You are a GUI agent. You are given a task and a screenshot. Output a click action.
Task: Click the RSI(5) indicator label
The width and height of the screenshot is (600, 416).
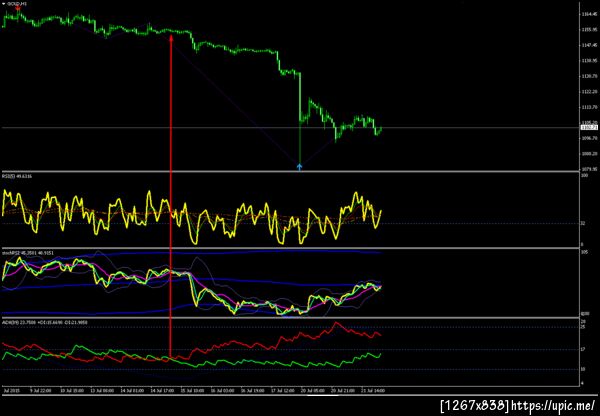pos(17,176)
